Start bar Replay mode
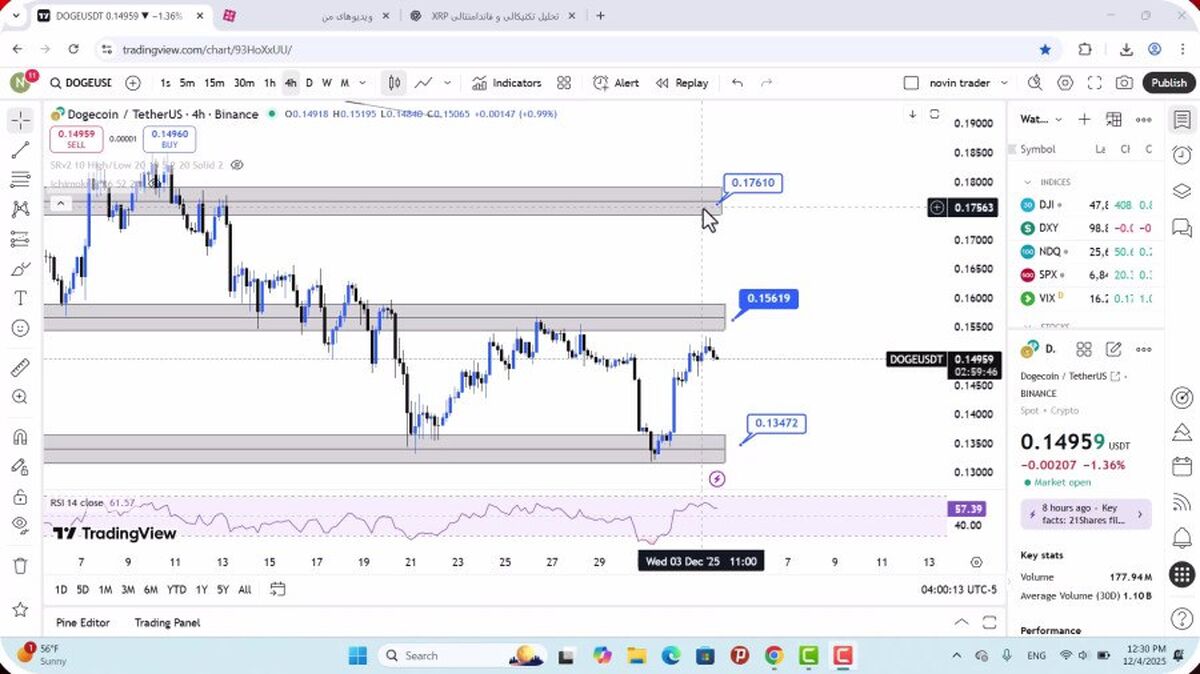 (682, 83)
